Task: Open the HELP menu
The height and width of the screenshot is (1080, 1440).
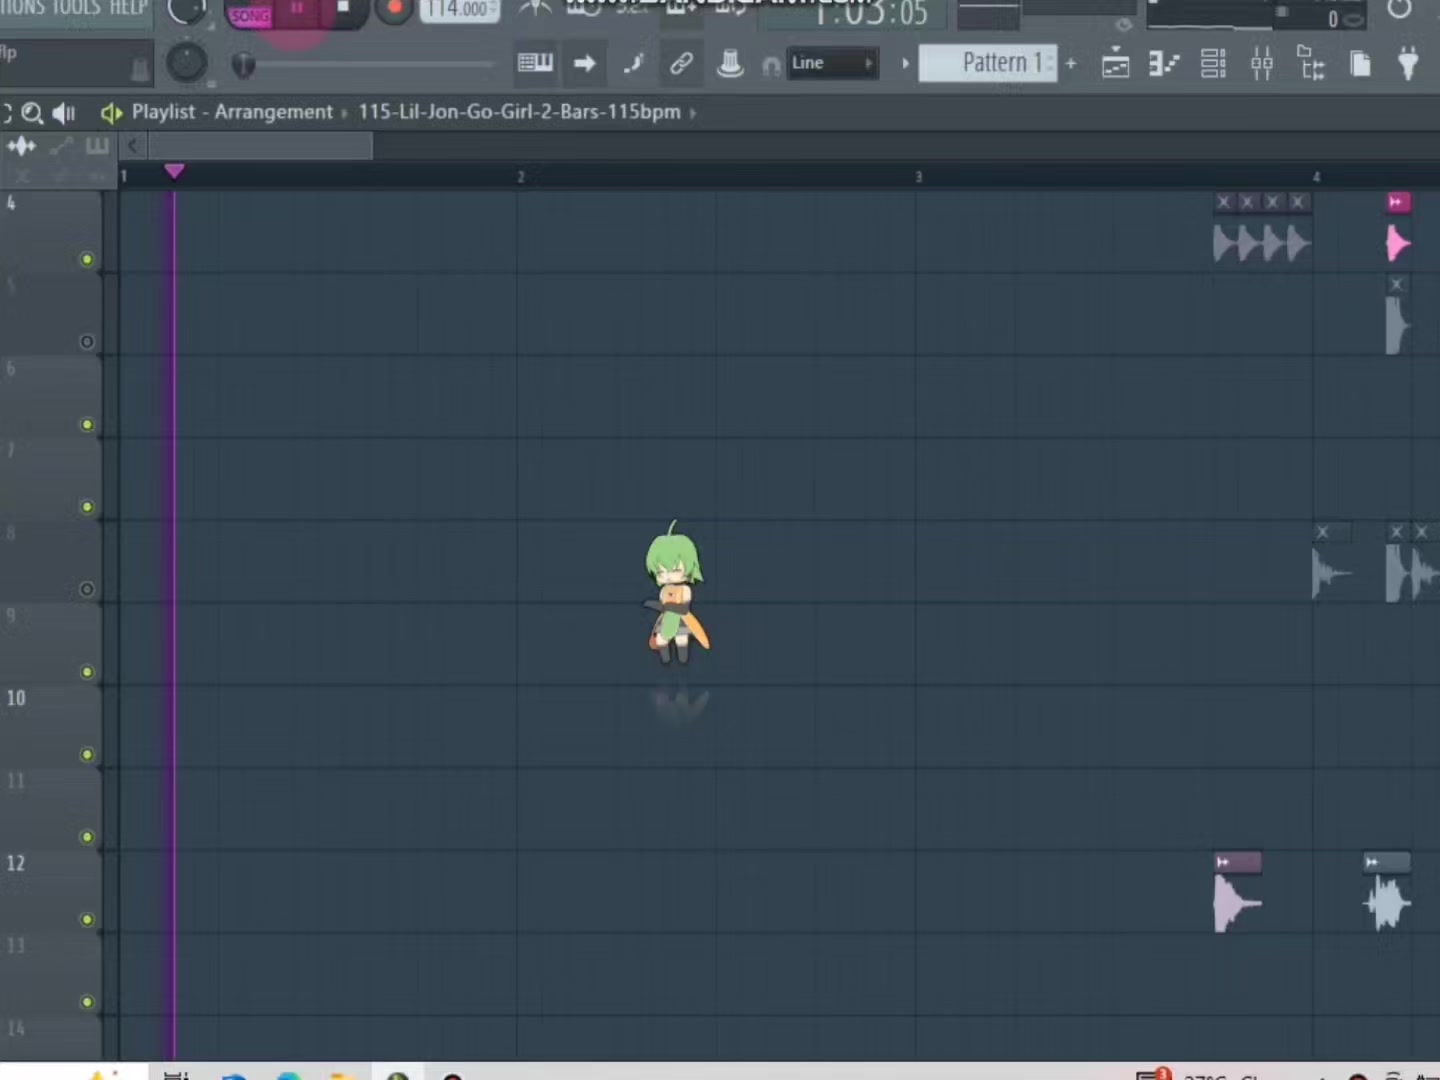Action: tap(128, 7)
